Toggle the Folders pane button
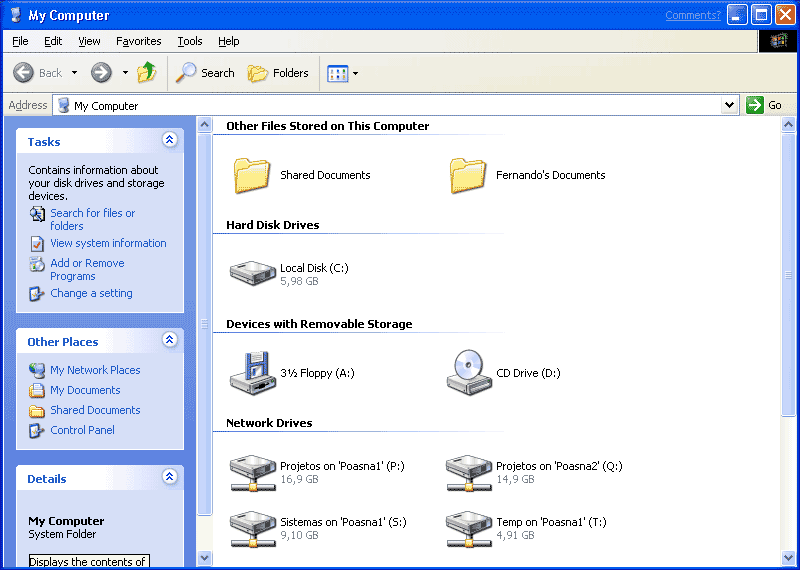The image size is (800, 570). [x=278, y=73]
